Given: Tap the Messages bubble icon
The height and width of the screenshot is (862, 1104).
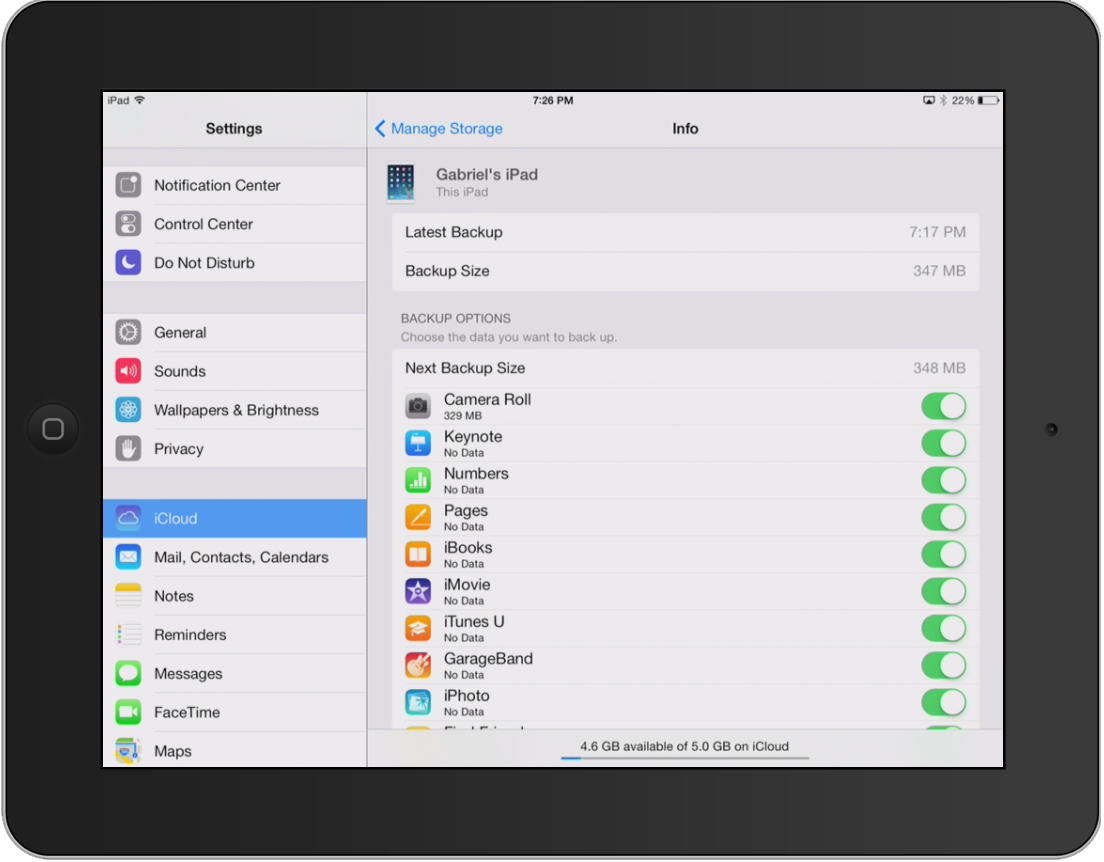Looking at the screenshot, I should tap(128, 673).
